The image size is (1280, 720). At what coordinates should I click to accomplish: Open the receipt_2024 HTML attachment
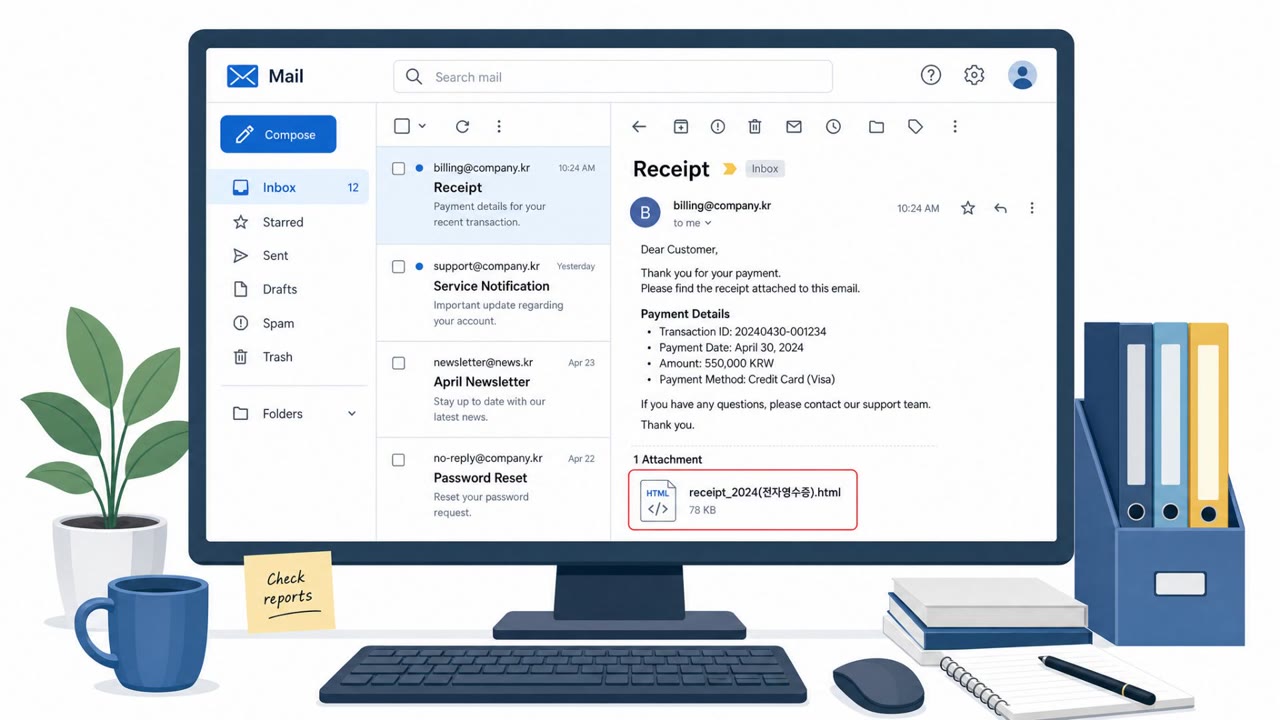tap(743, 500)
